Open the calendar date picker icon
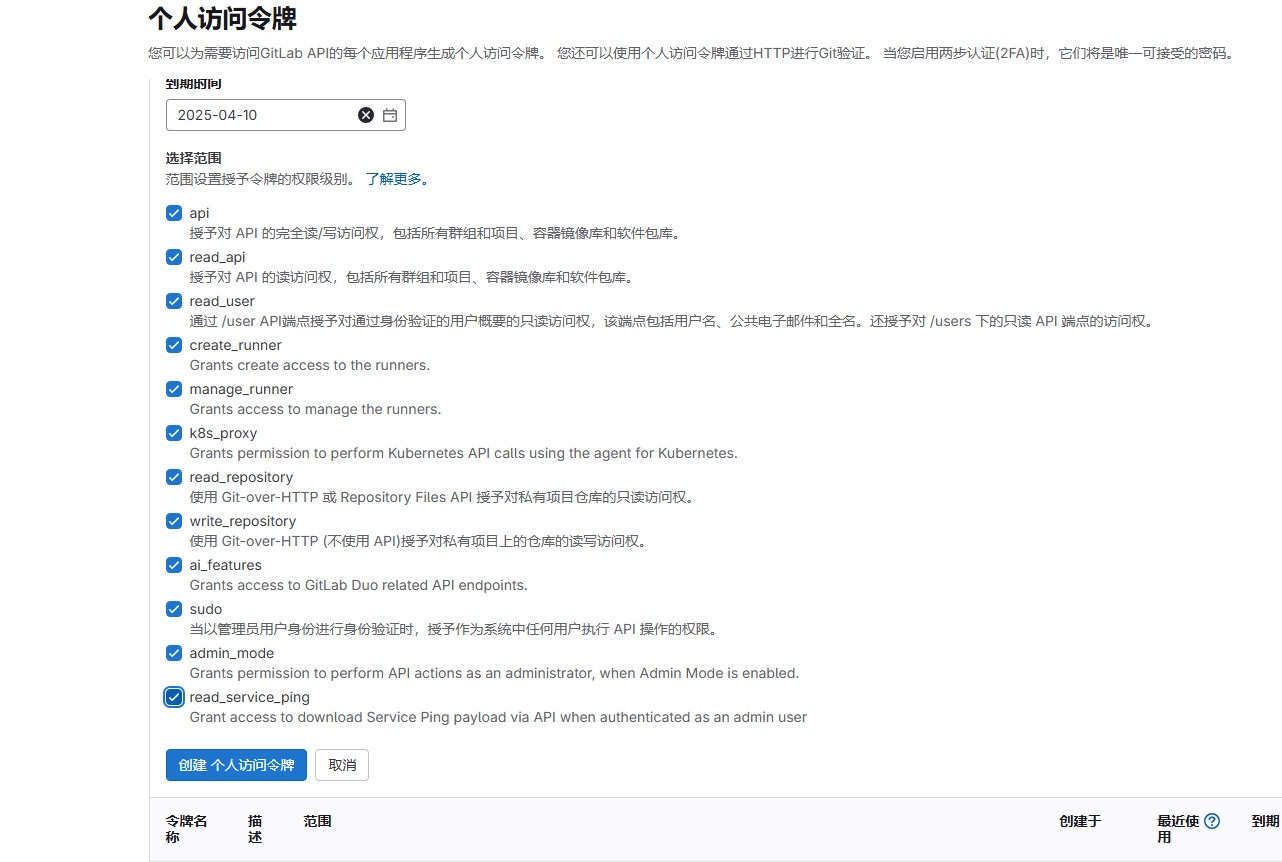This screenshot has height=862, width=1282. 390,115
